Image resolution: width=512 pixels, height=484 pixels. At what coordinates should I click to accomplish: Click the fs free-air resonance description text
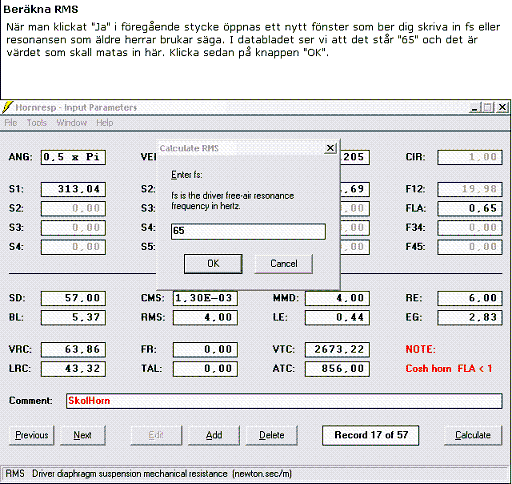click(232, 201)
